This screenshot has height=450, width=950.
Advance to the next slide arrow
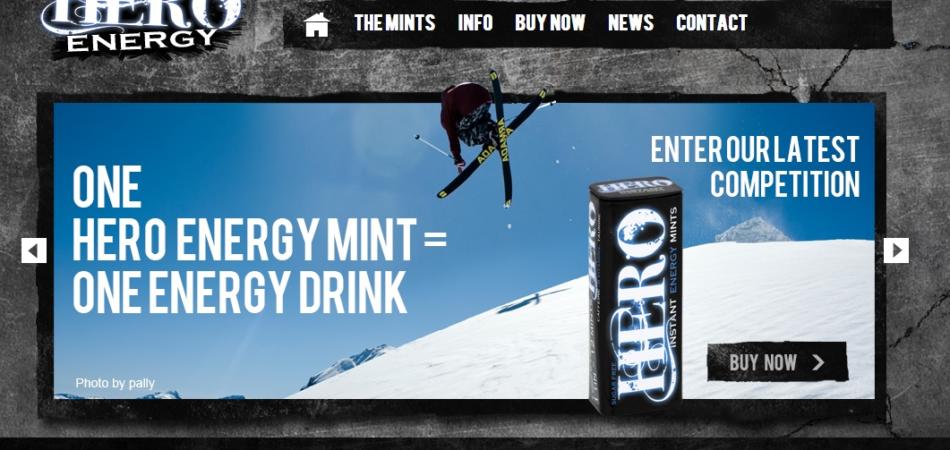click(896, 251)
